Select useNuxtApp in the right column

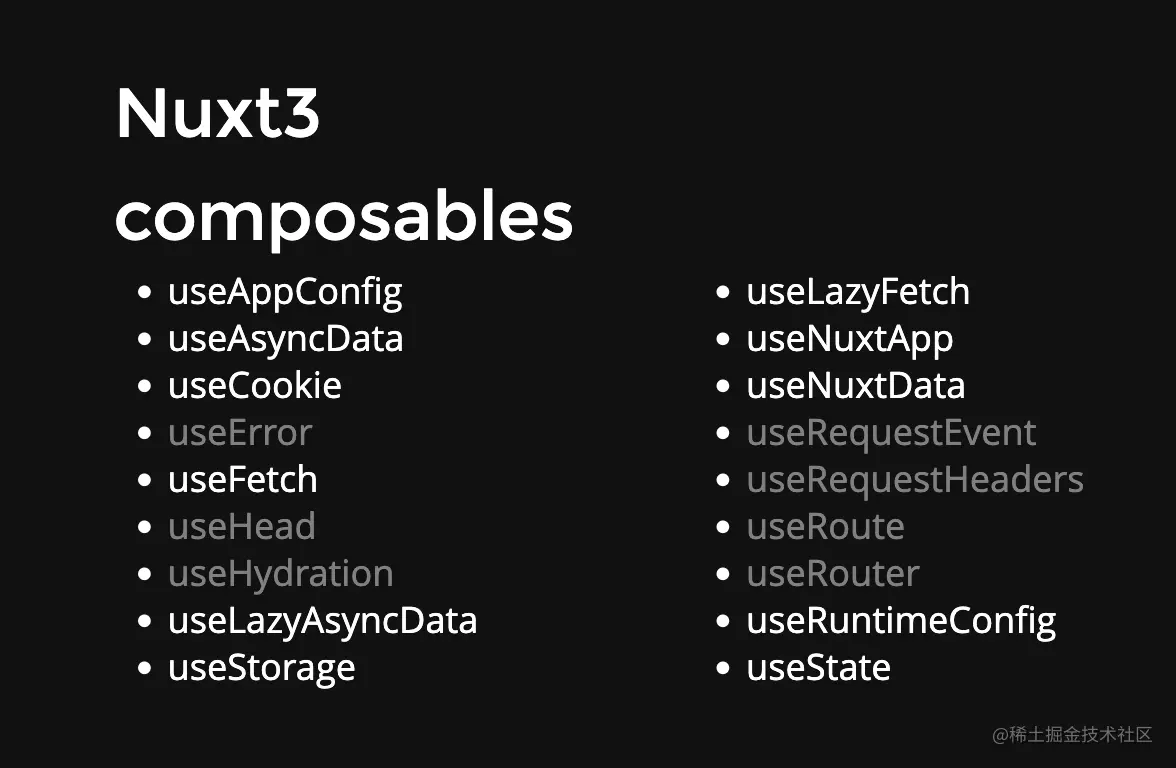pos(849,339)
